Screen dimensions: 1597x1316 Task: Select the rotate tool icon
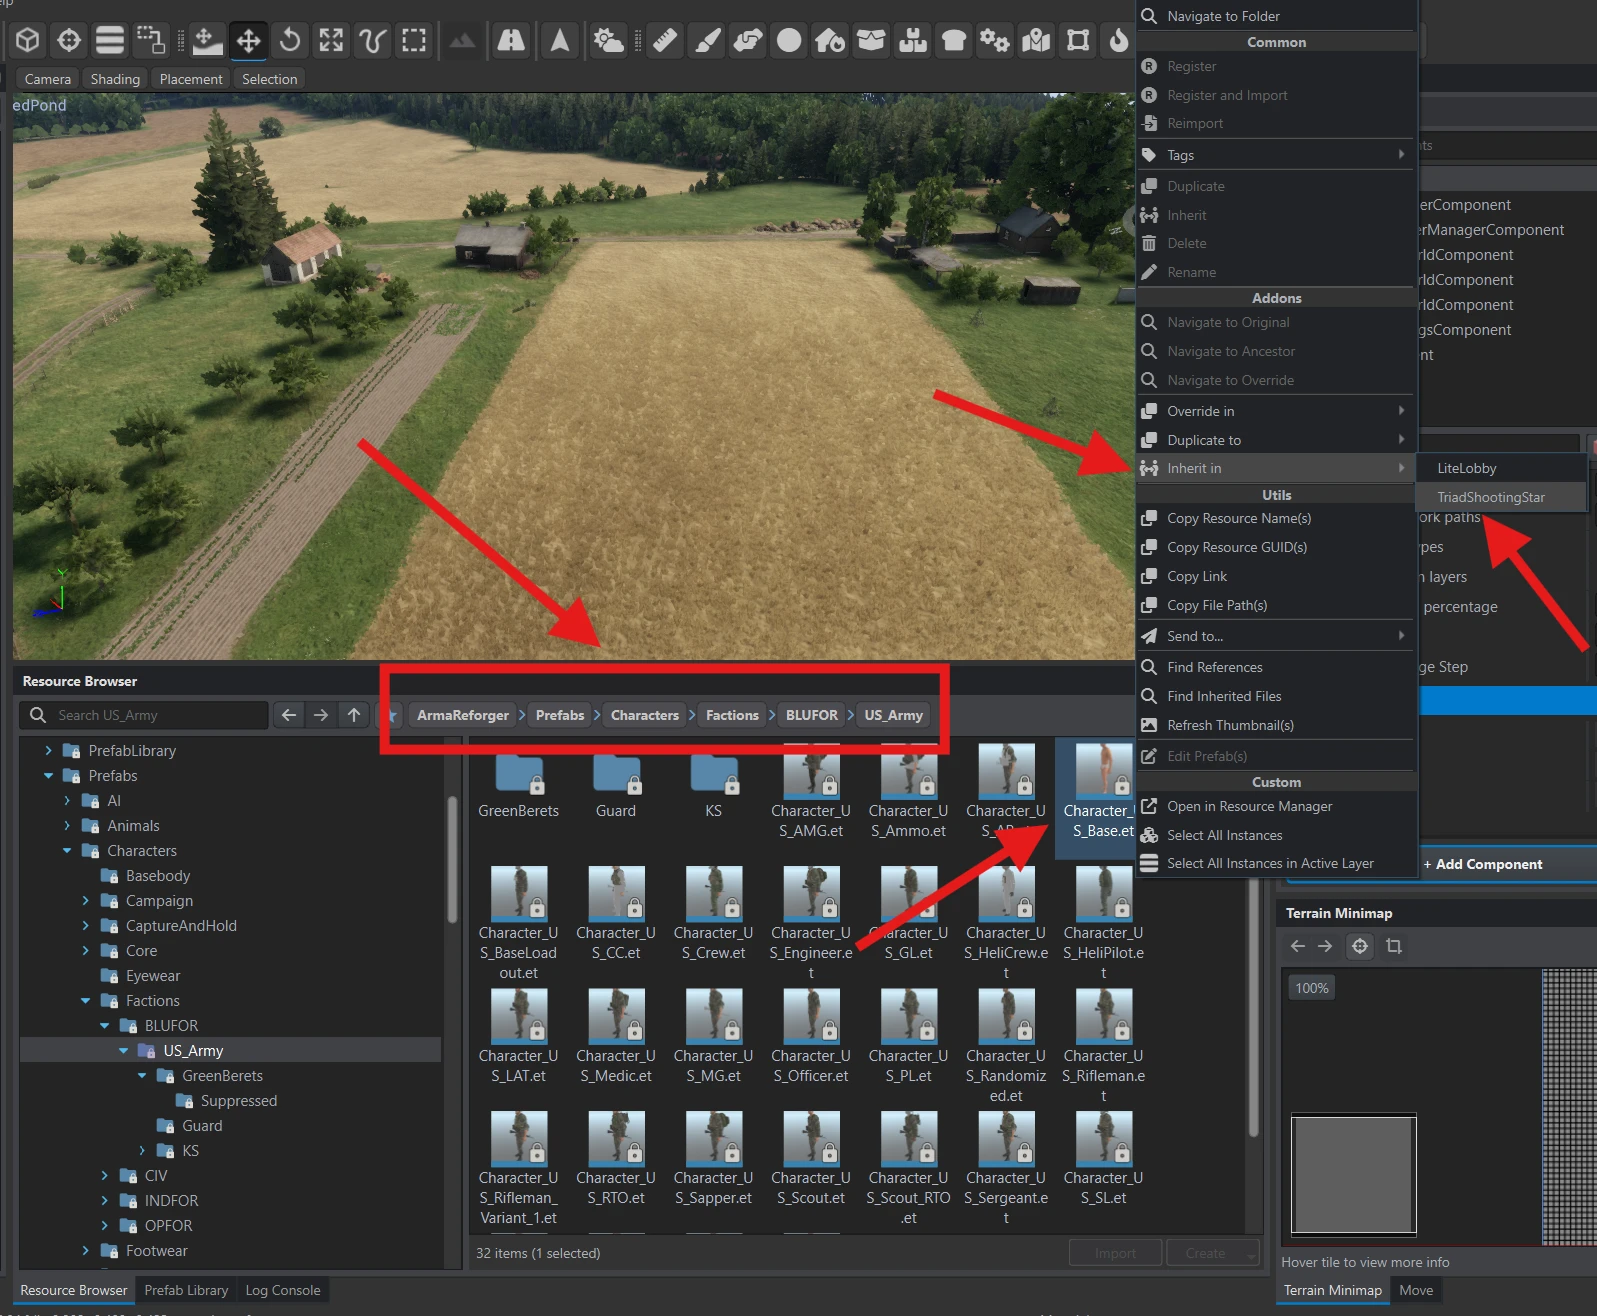[x=290, y=40]
